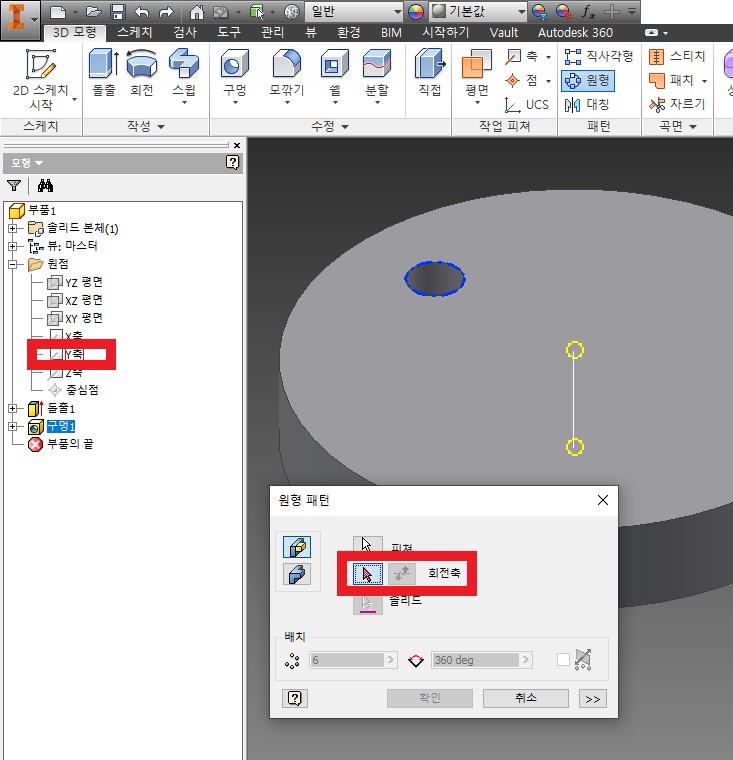Viewport: 733px width, 760px height.
Task: Open the appearance color wheel swatch
Action: (415, 12)
